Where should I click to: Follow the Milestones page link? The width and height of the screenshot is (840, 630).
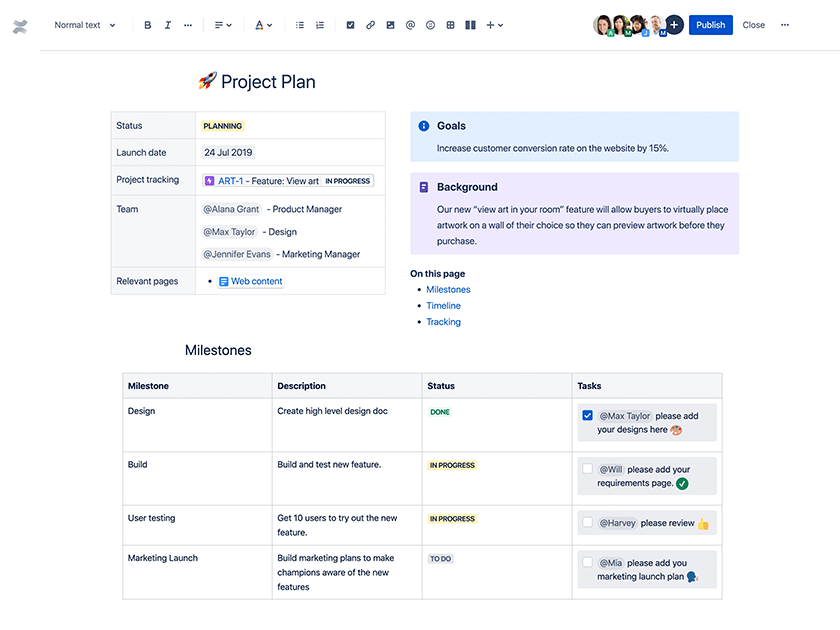(x=448, y=289)
